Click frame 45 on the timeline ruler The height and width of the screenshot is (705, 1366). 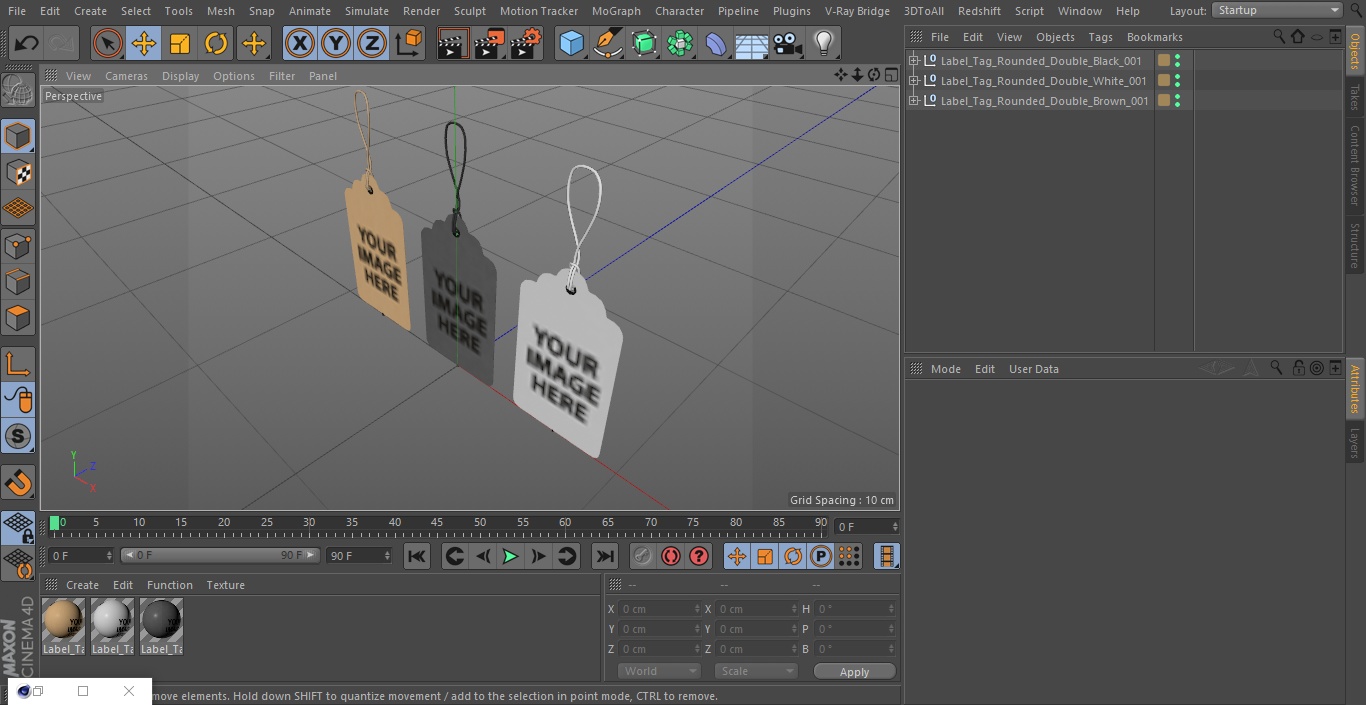pyautogui.click(x=438, y=522)
